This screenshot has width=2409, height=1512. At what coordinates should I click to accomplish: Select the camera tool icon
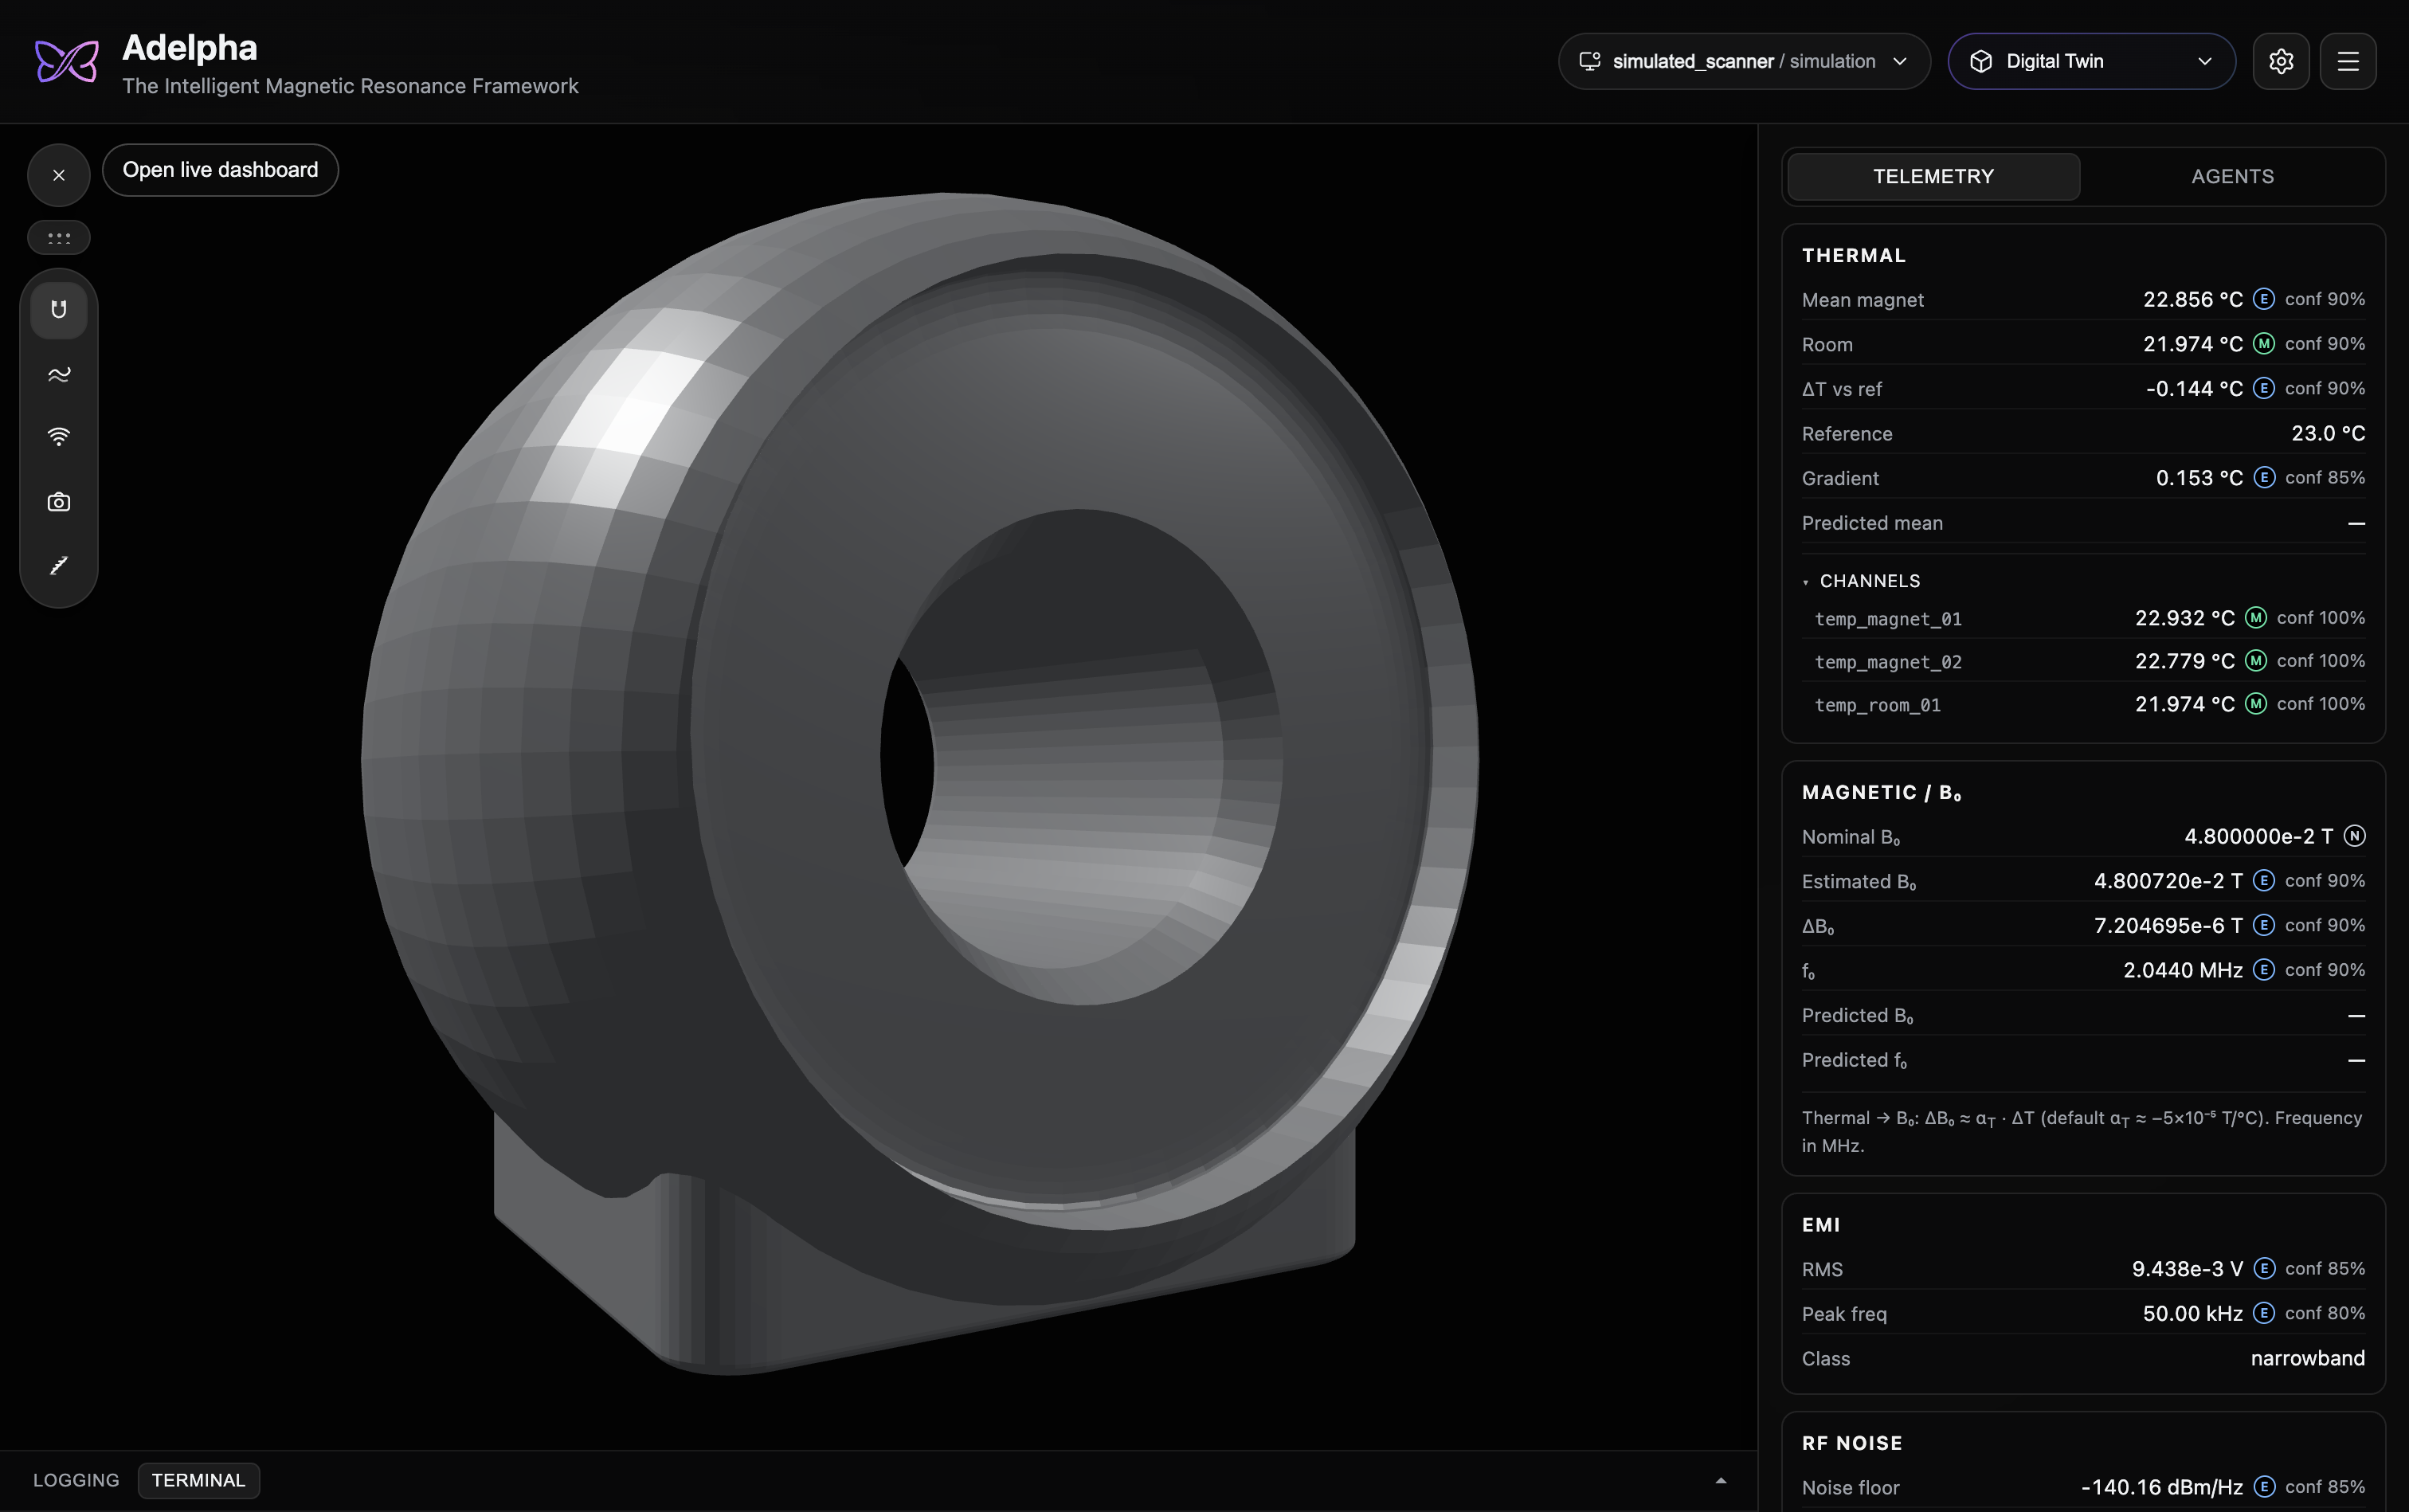59,502
